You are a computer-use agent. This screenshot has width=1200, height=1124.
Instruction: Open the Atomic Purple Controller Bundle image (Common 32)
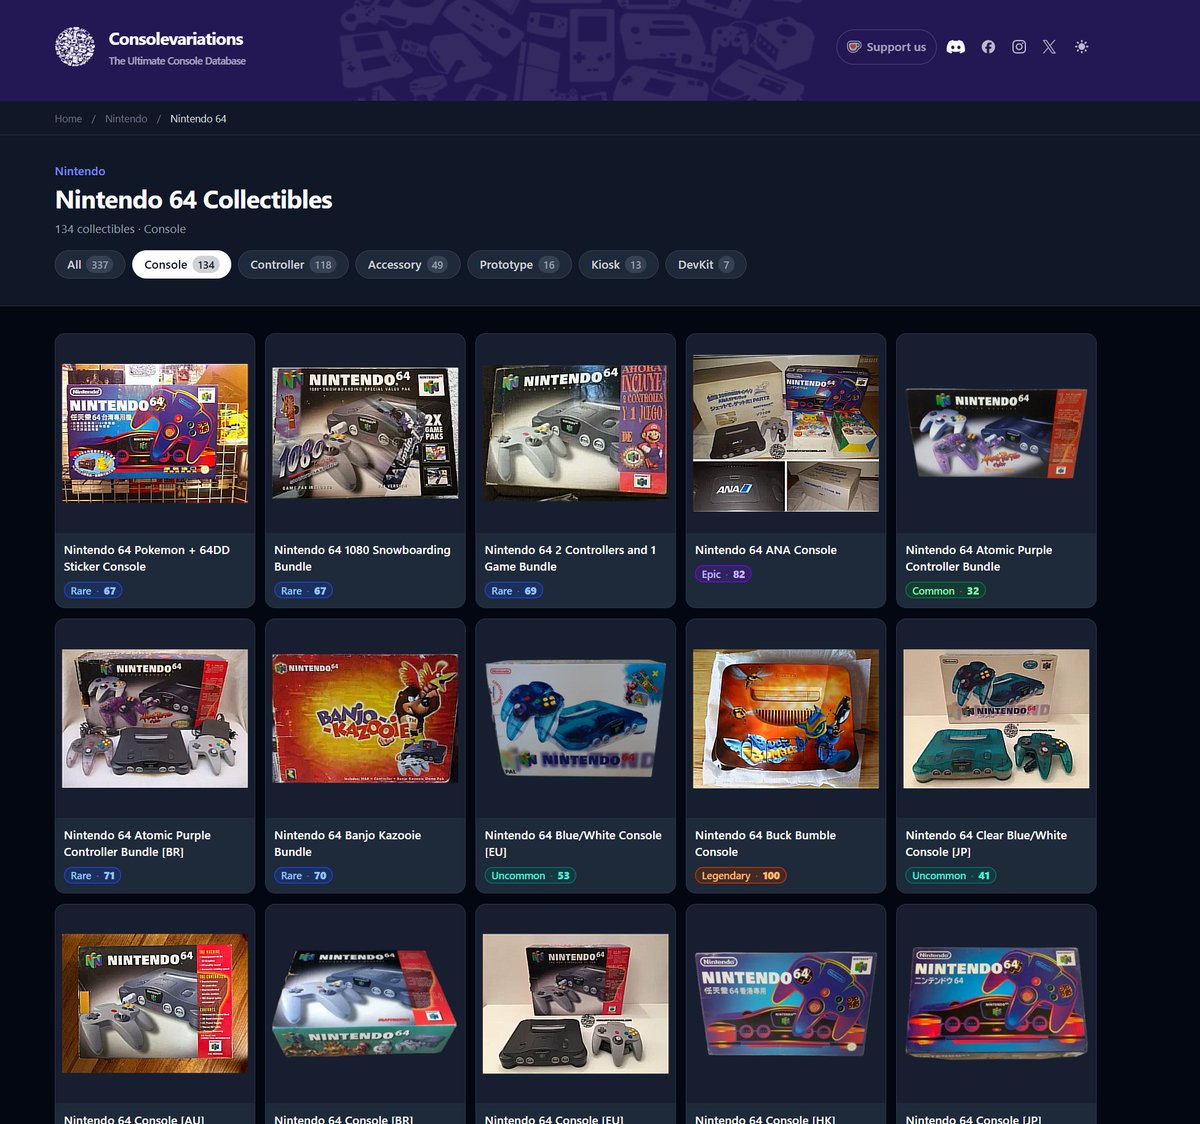[x=996, y=433]
